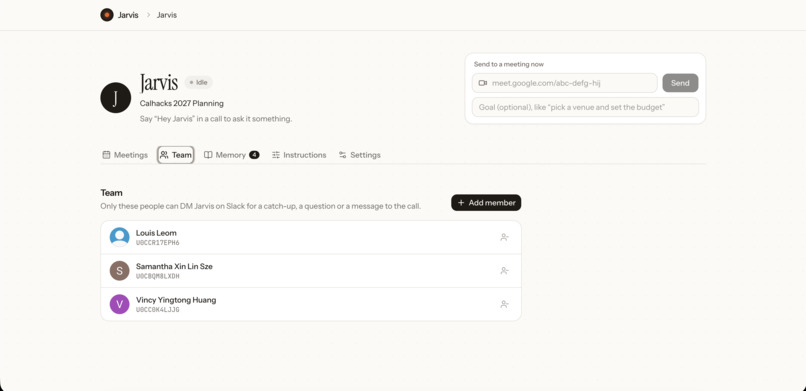
Task: Select the name Vincy Yingtong Huang
Action: pos(176,300)
